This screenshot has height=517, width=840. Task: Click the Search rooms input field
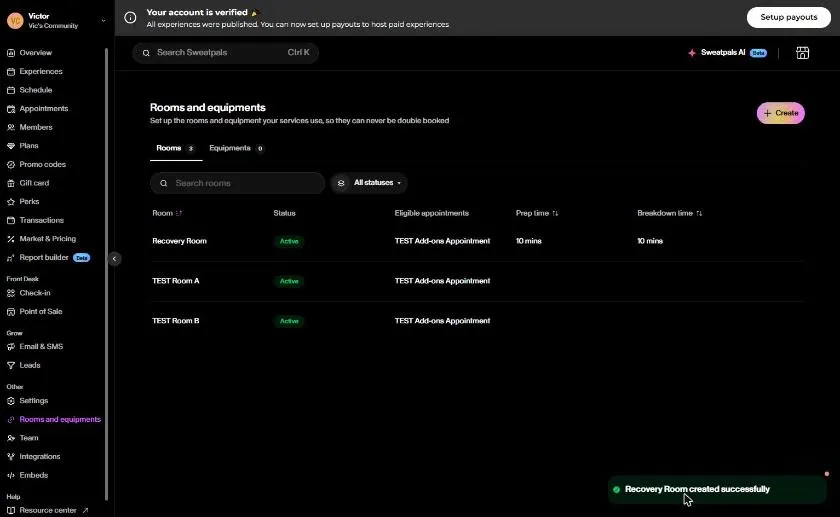(237, 183)
